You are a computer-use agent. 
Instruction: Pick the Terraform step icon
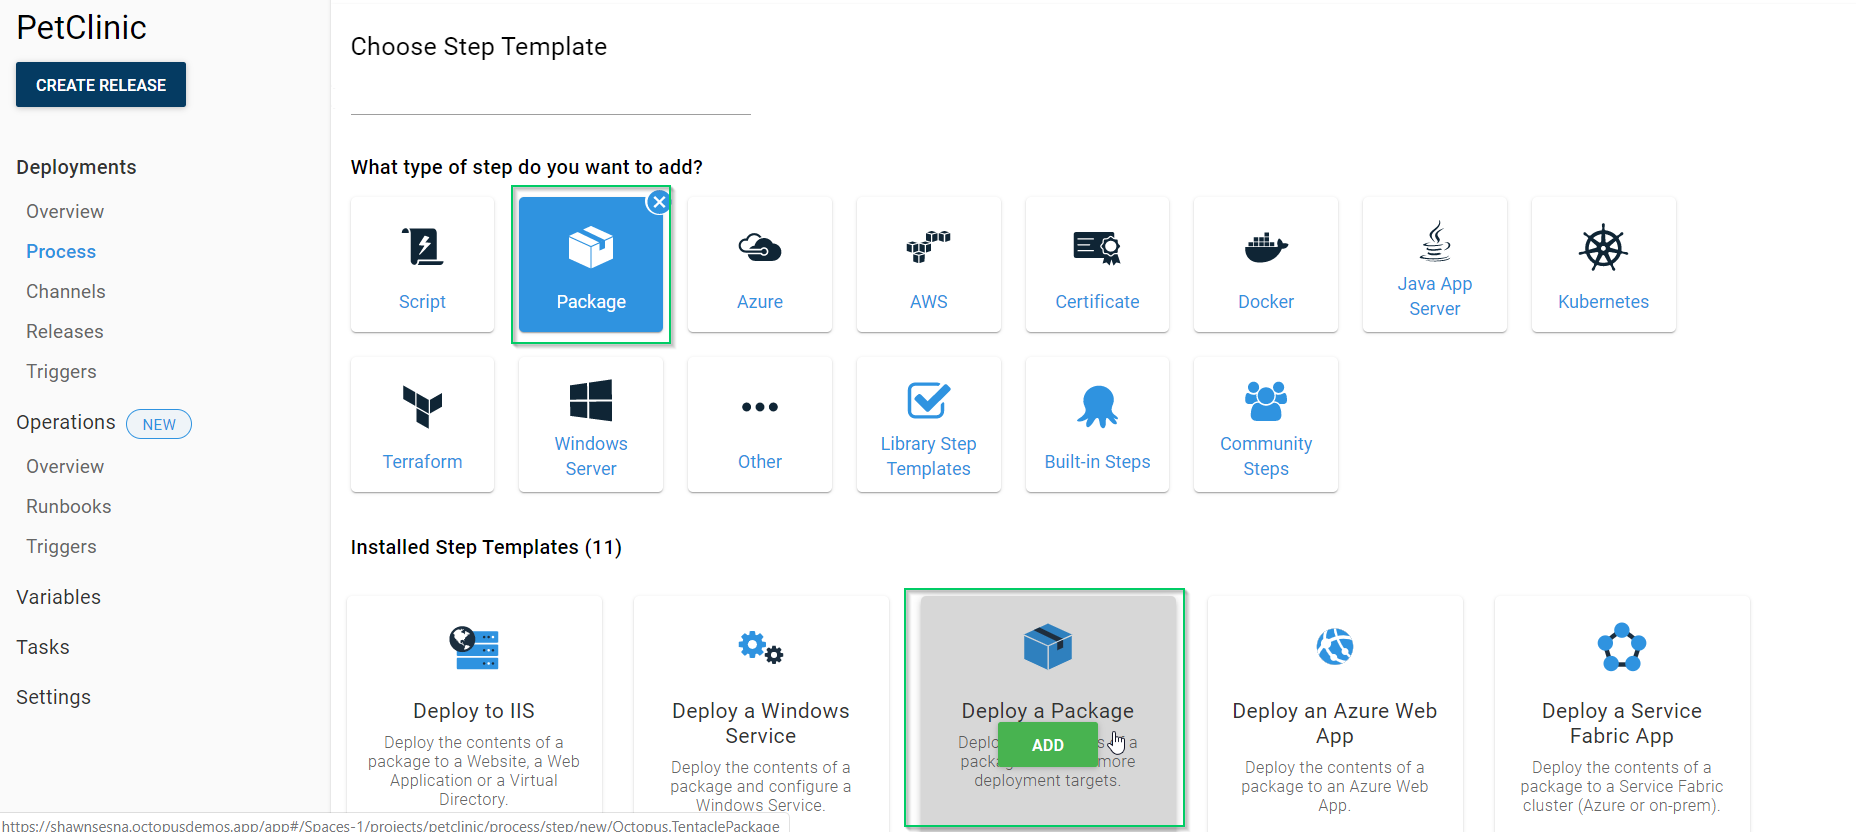point(422,406)
